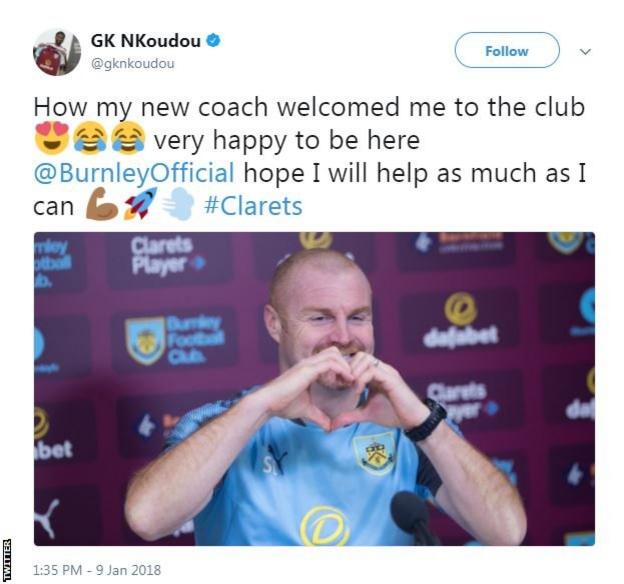
Task: Click the heart-eyes emoji
Action: [52, 138]
